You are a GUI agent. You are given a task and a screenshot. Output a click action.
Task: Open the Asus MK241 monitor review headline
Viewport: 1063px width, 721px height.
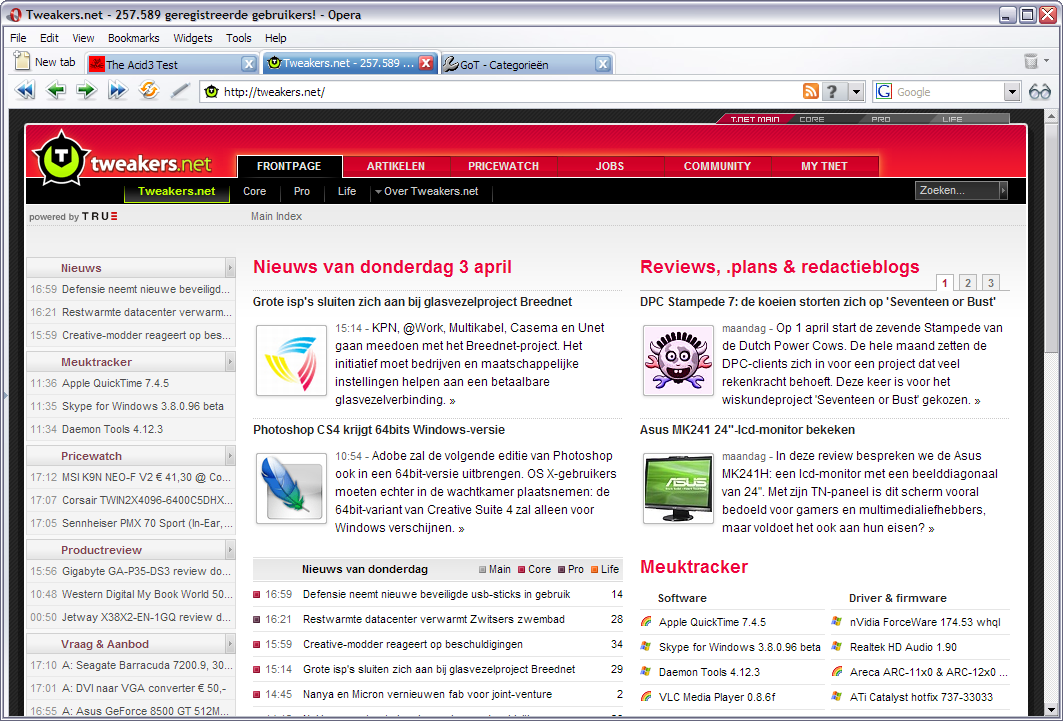coord(747,430)
